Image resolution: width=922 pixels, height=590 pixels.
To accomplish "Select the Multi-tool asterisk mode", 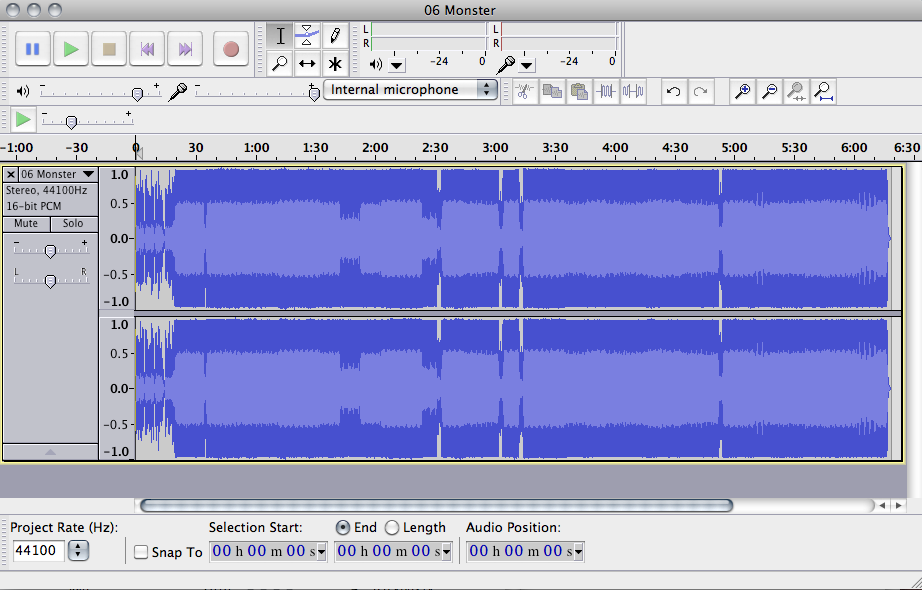I will [335, 63].
